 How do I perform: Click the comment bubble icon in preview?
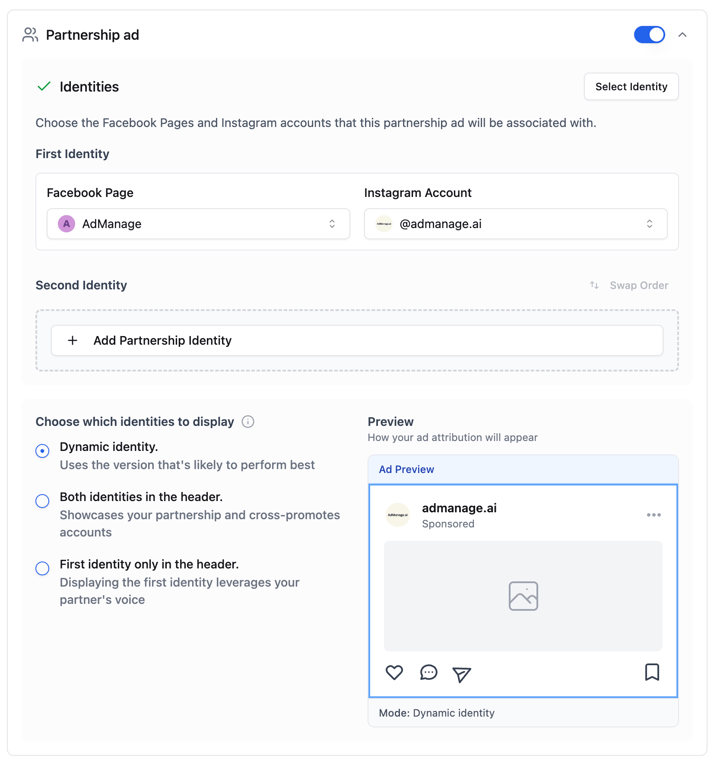[x=429, y=672]
